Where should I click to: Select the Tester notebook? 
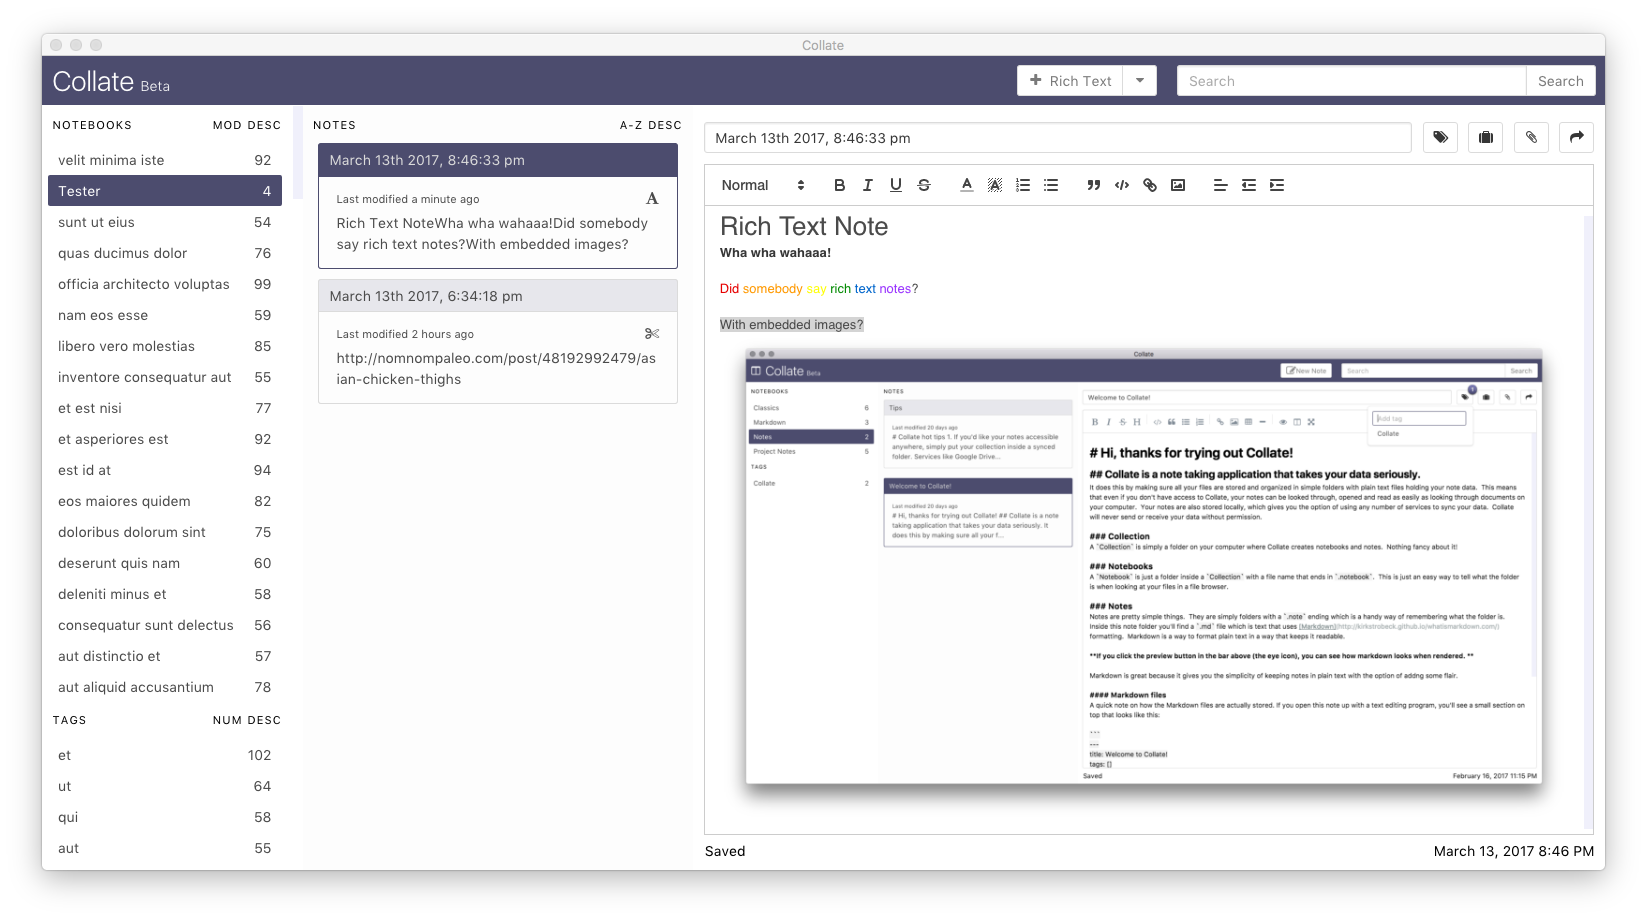165,191
